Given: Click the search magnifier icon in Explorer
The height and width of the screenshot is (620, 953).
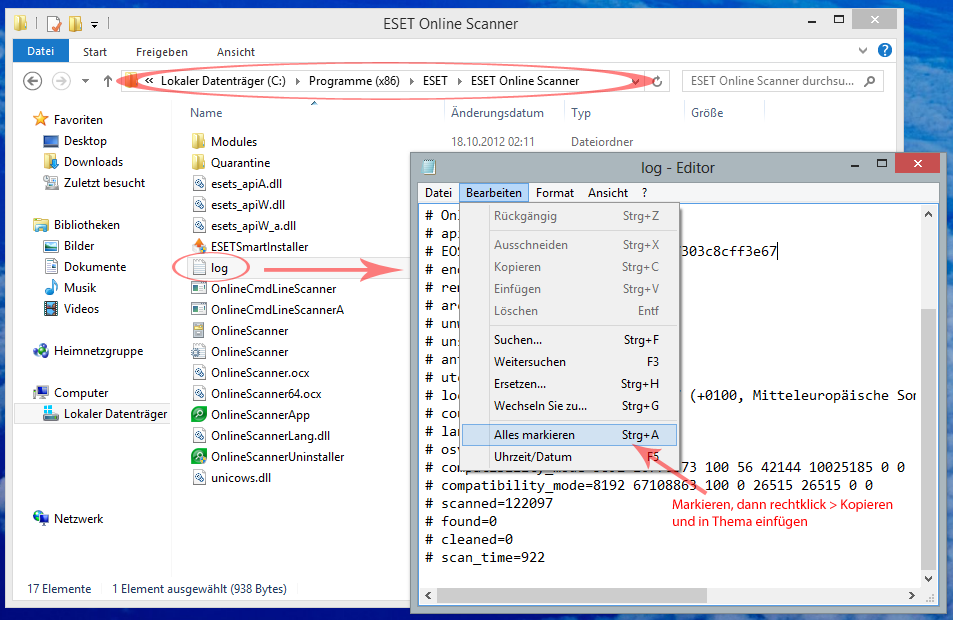Looking at the screenshot, I should (870, 81).
